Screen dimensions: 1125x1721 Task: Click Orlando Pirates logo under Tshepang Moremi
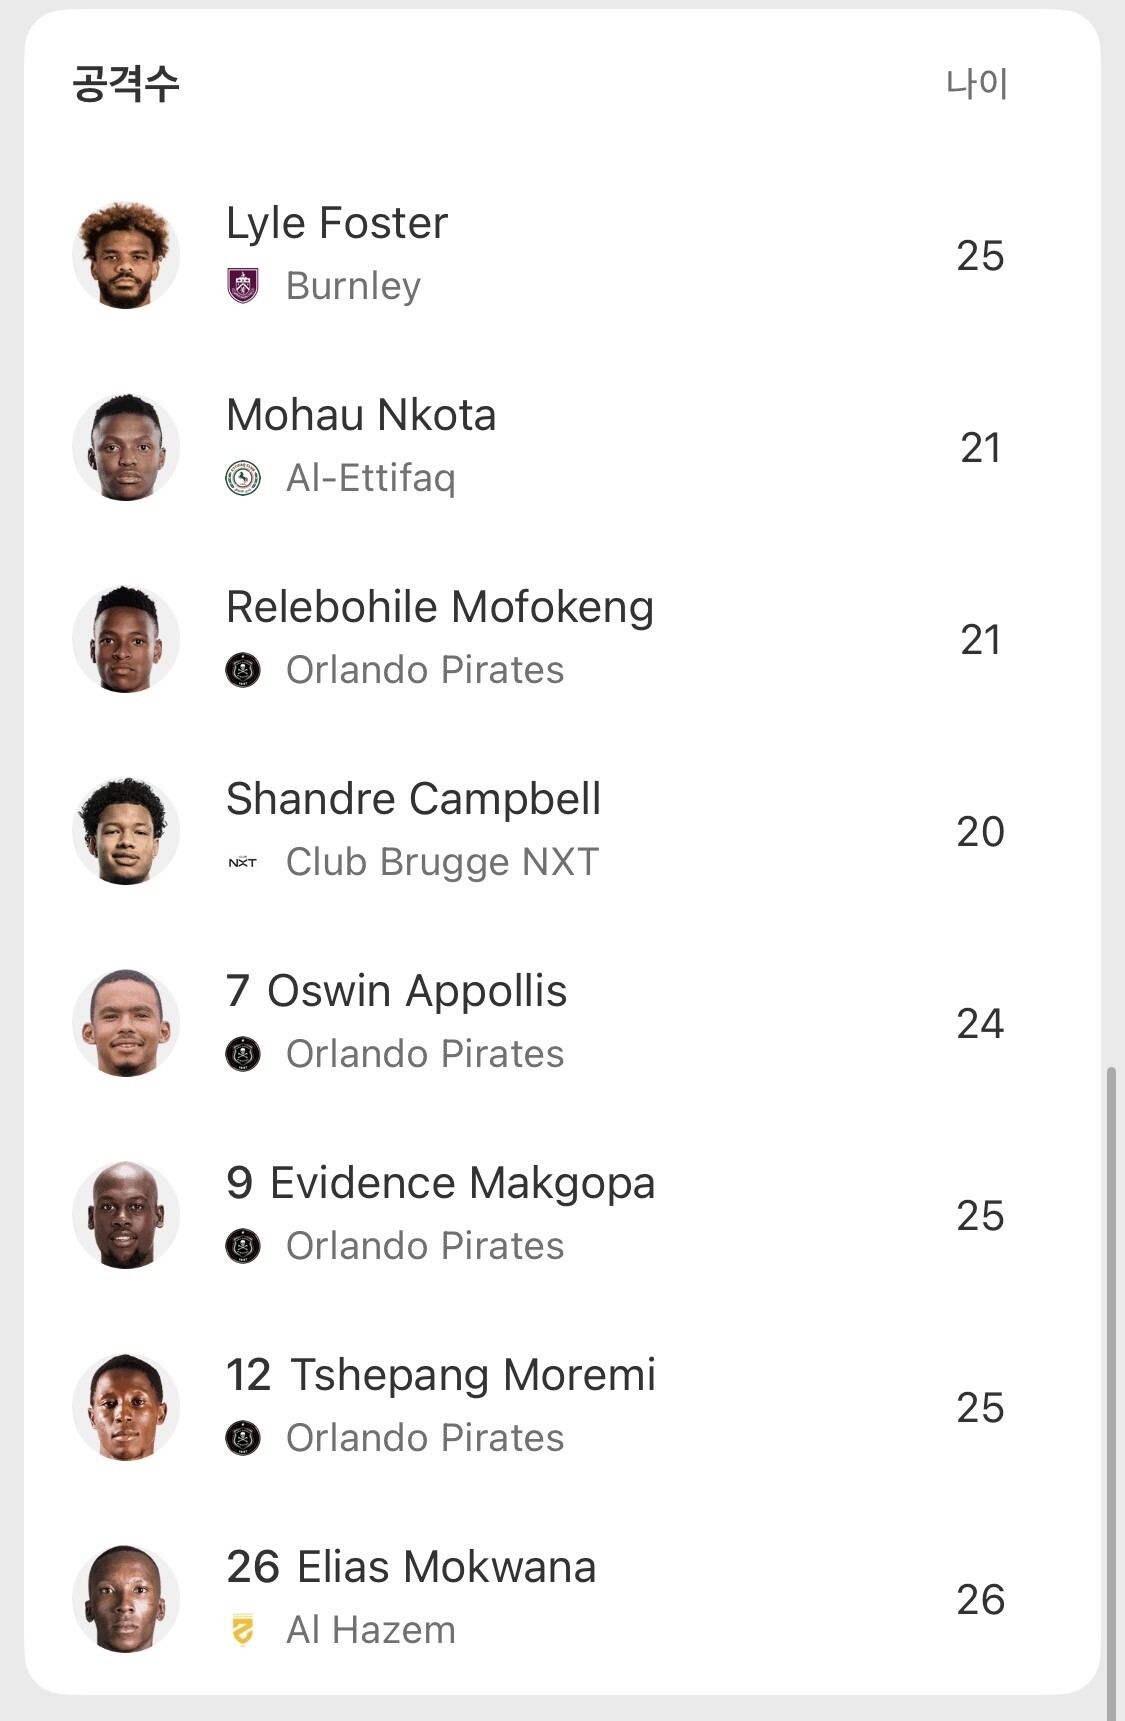tap(243, 1438)
